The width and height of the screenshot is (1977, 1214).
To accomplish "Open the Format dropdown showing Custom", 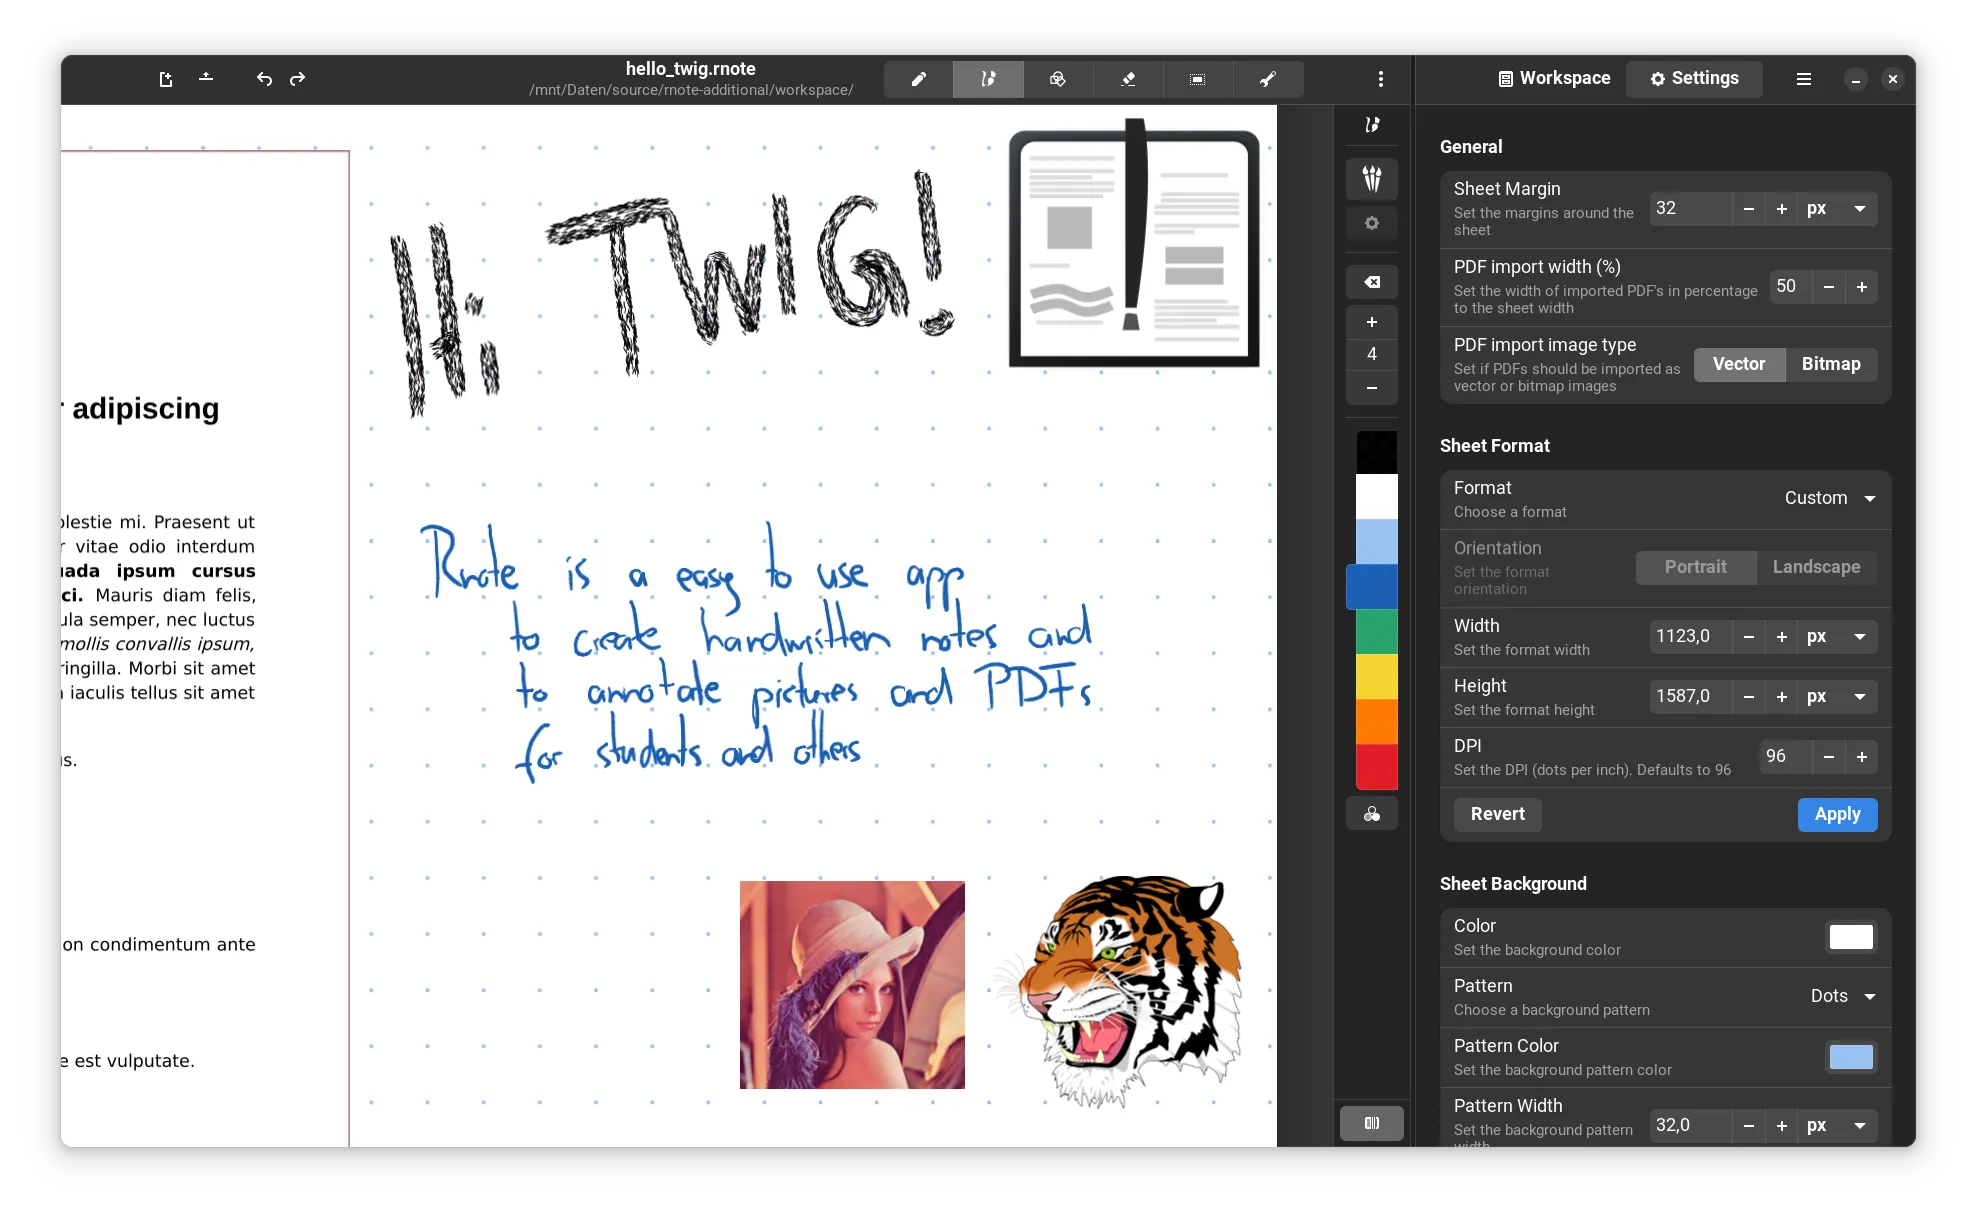I will [1829, 498].
